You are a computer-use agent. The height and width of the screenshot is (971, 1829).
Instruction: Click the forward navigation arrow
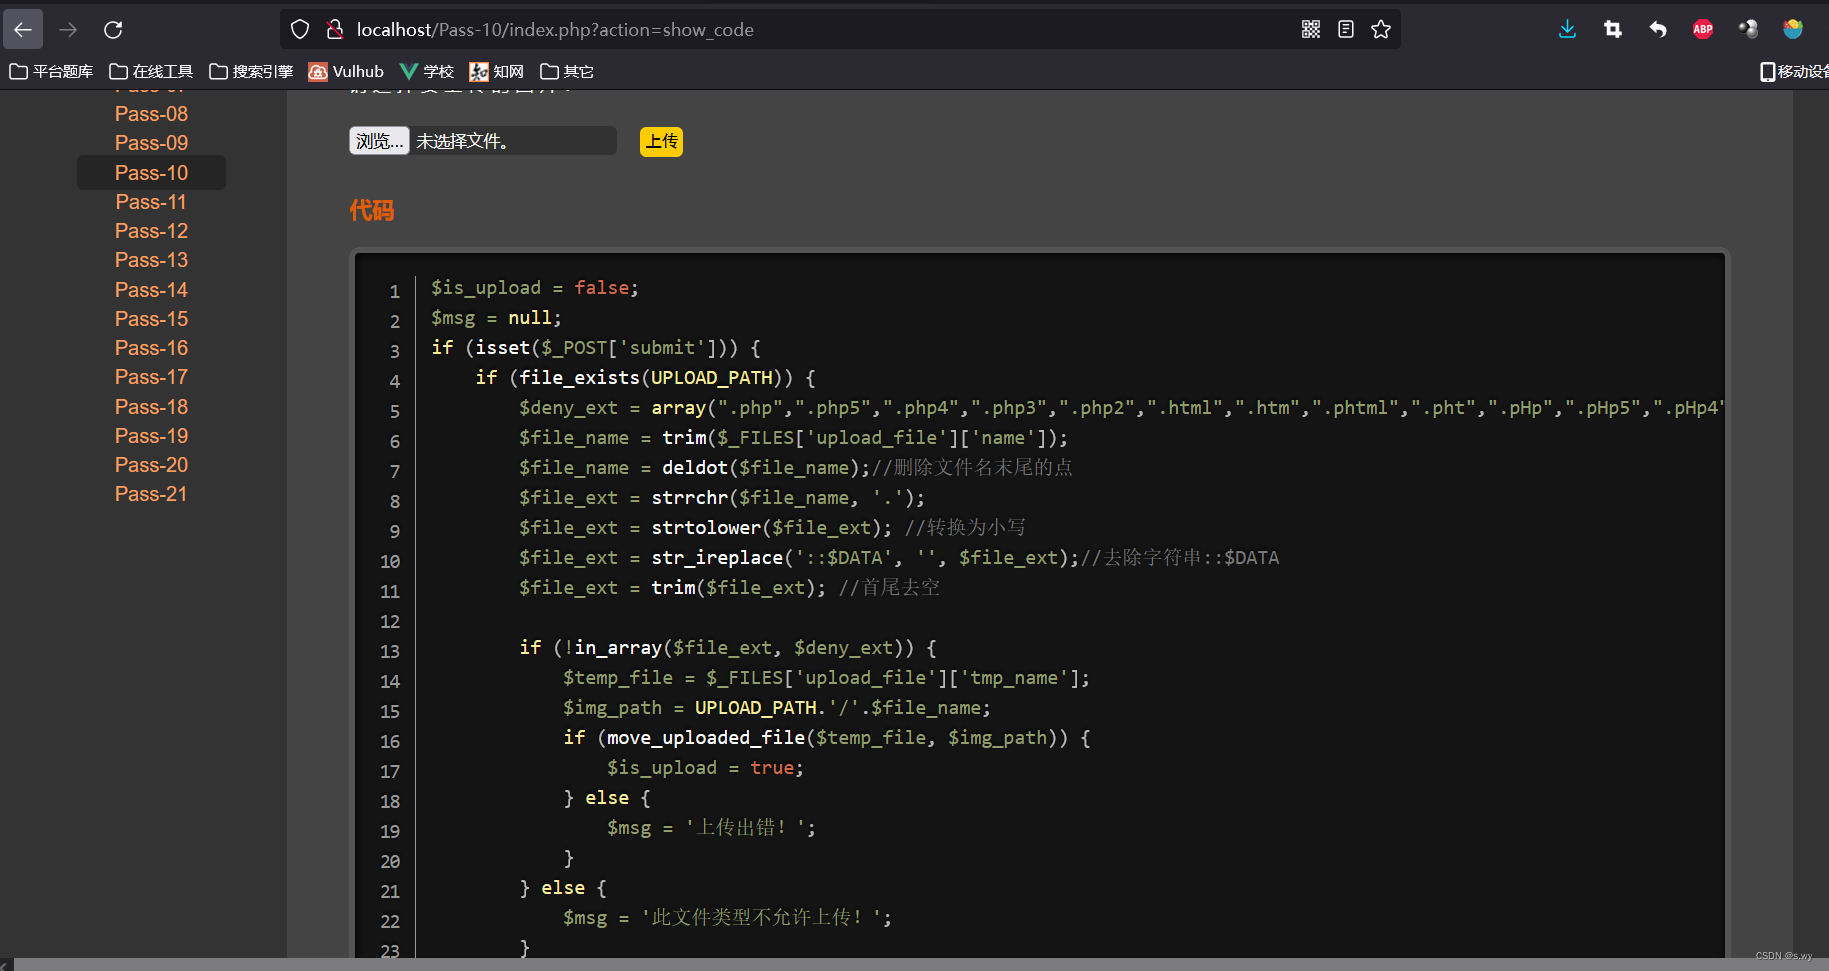[x=68, y=29]
